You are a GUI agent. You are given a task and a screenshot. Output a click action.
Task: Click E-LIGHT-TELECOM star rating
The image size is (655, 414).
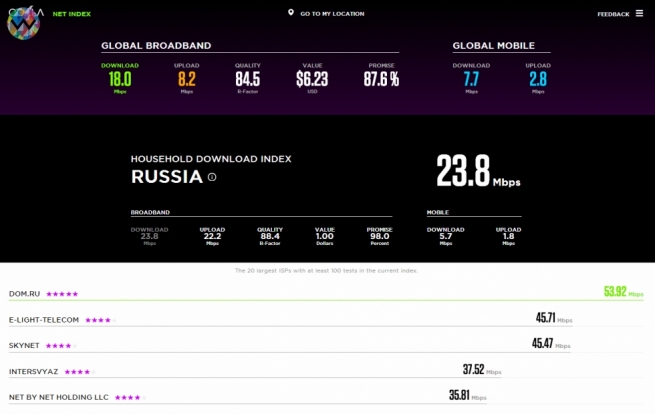[x=101, y=320]
